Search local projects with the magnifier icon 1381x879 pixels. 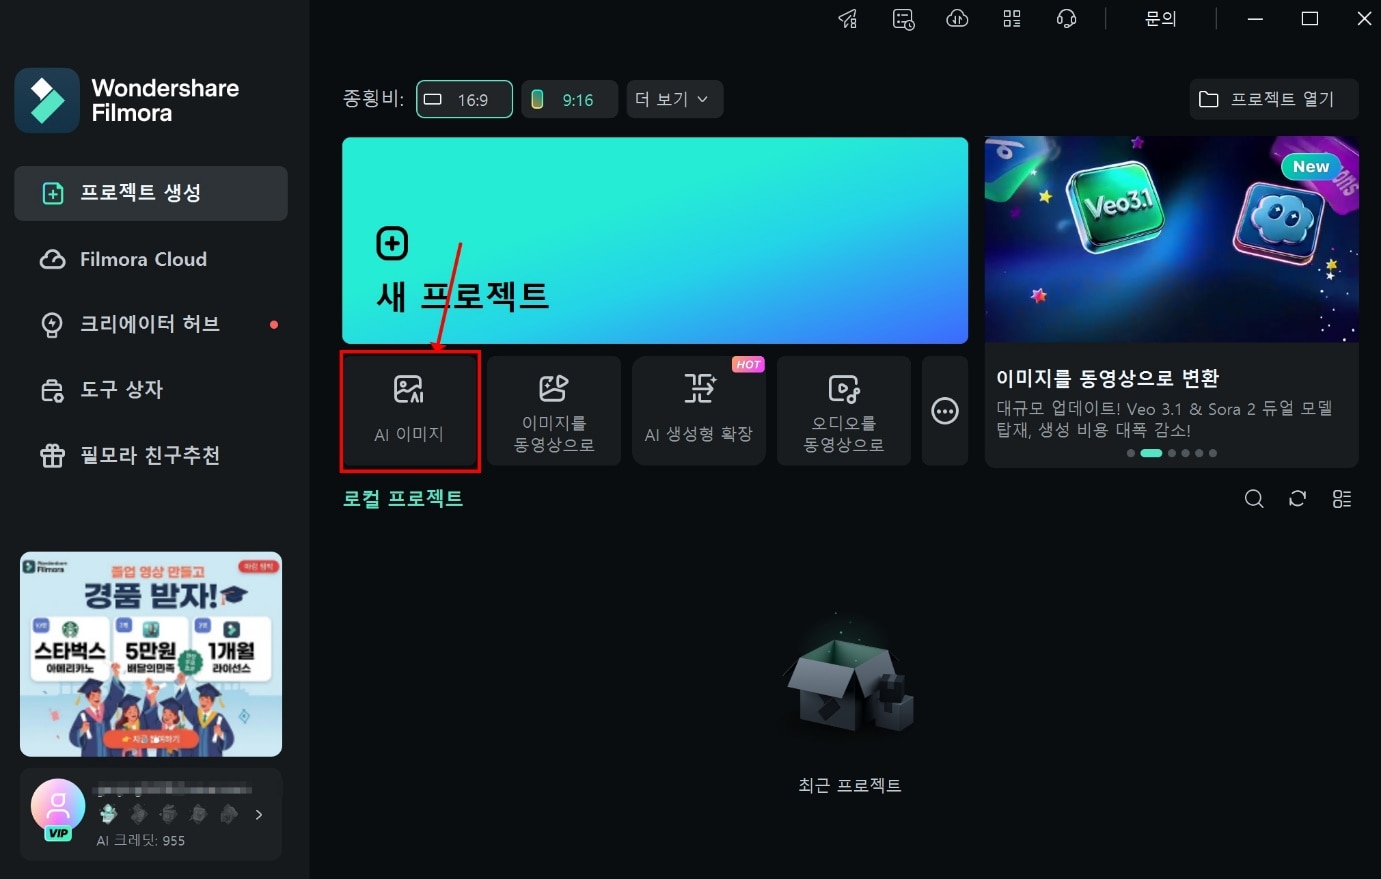coord(1254,499)
